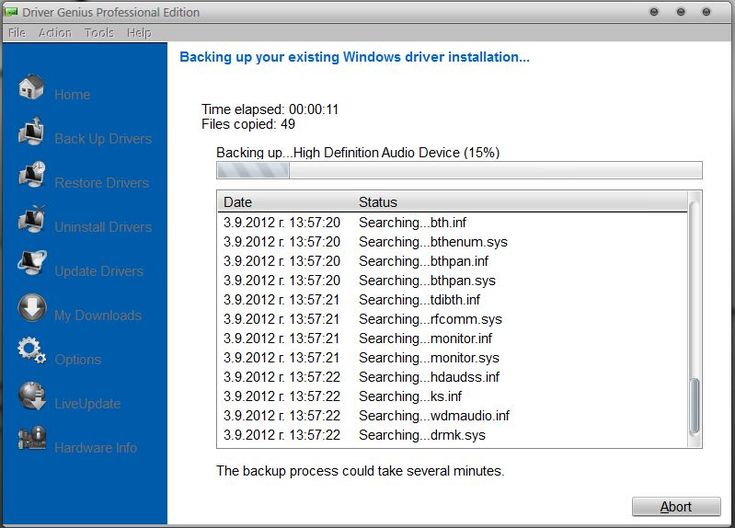
Task: Click the Files copied: 49 text
Action: click(248, 124)
